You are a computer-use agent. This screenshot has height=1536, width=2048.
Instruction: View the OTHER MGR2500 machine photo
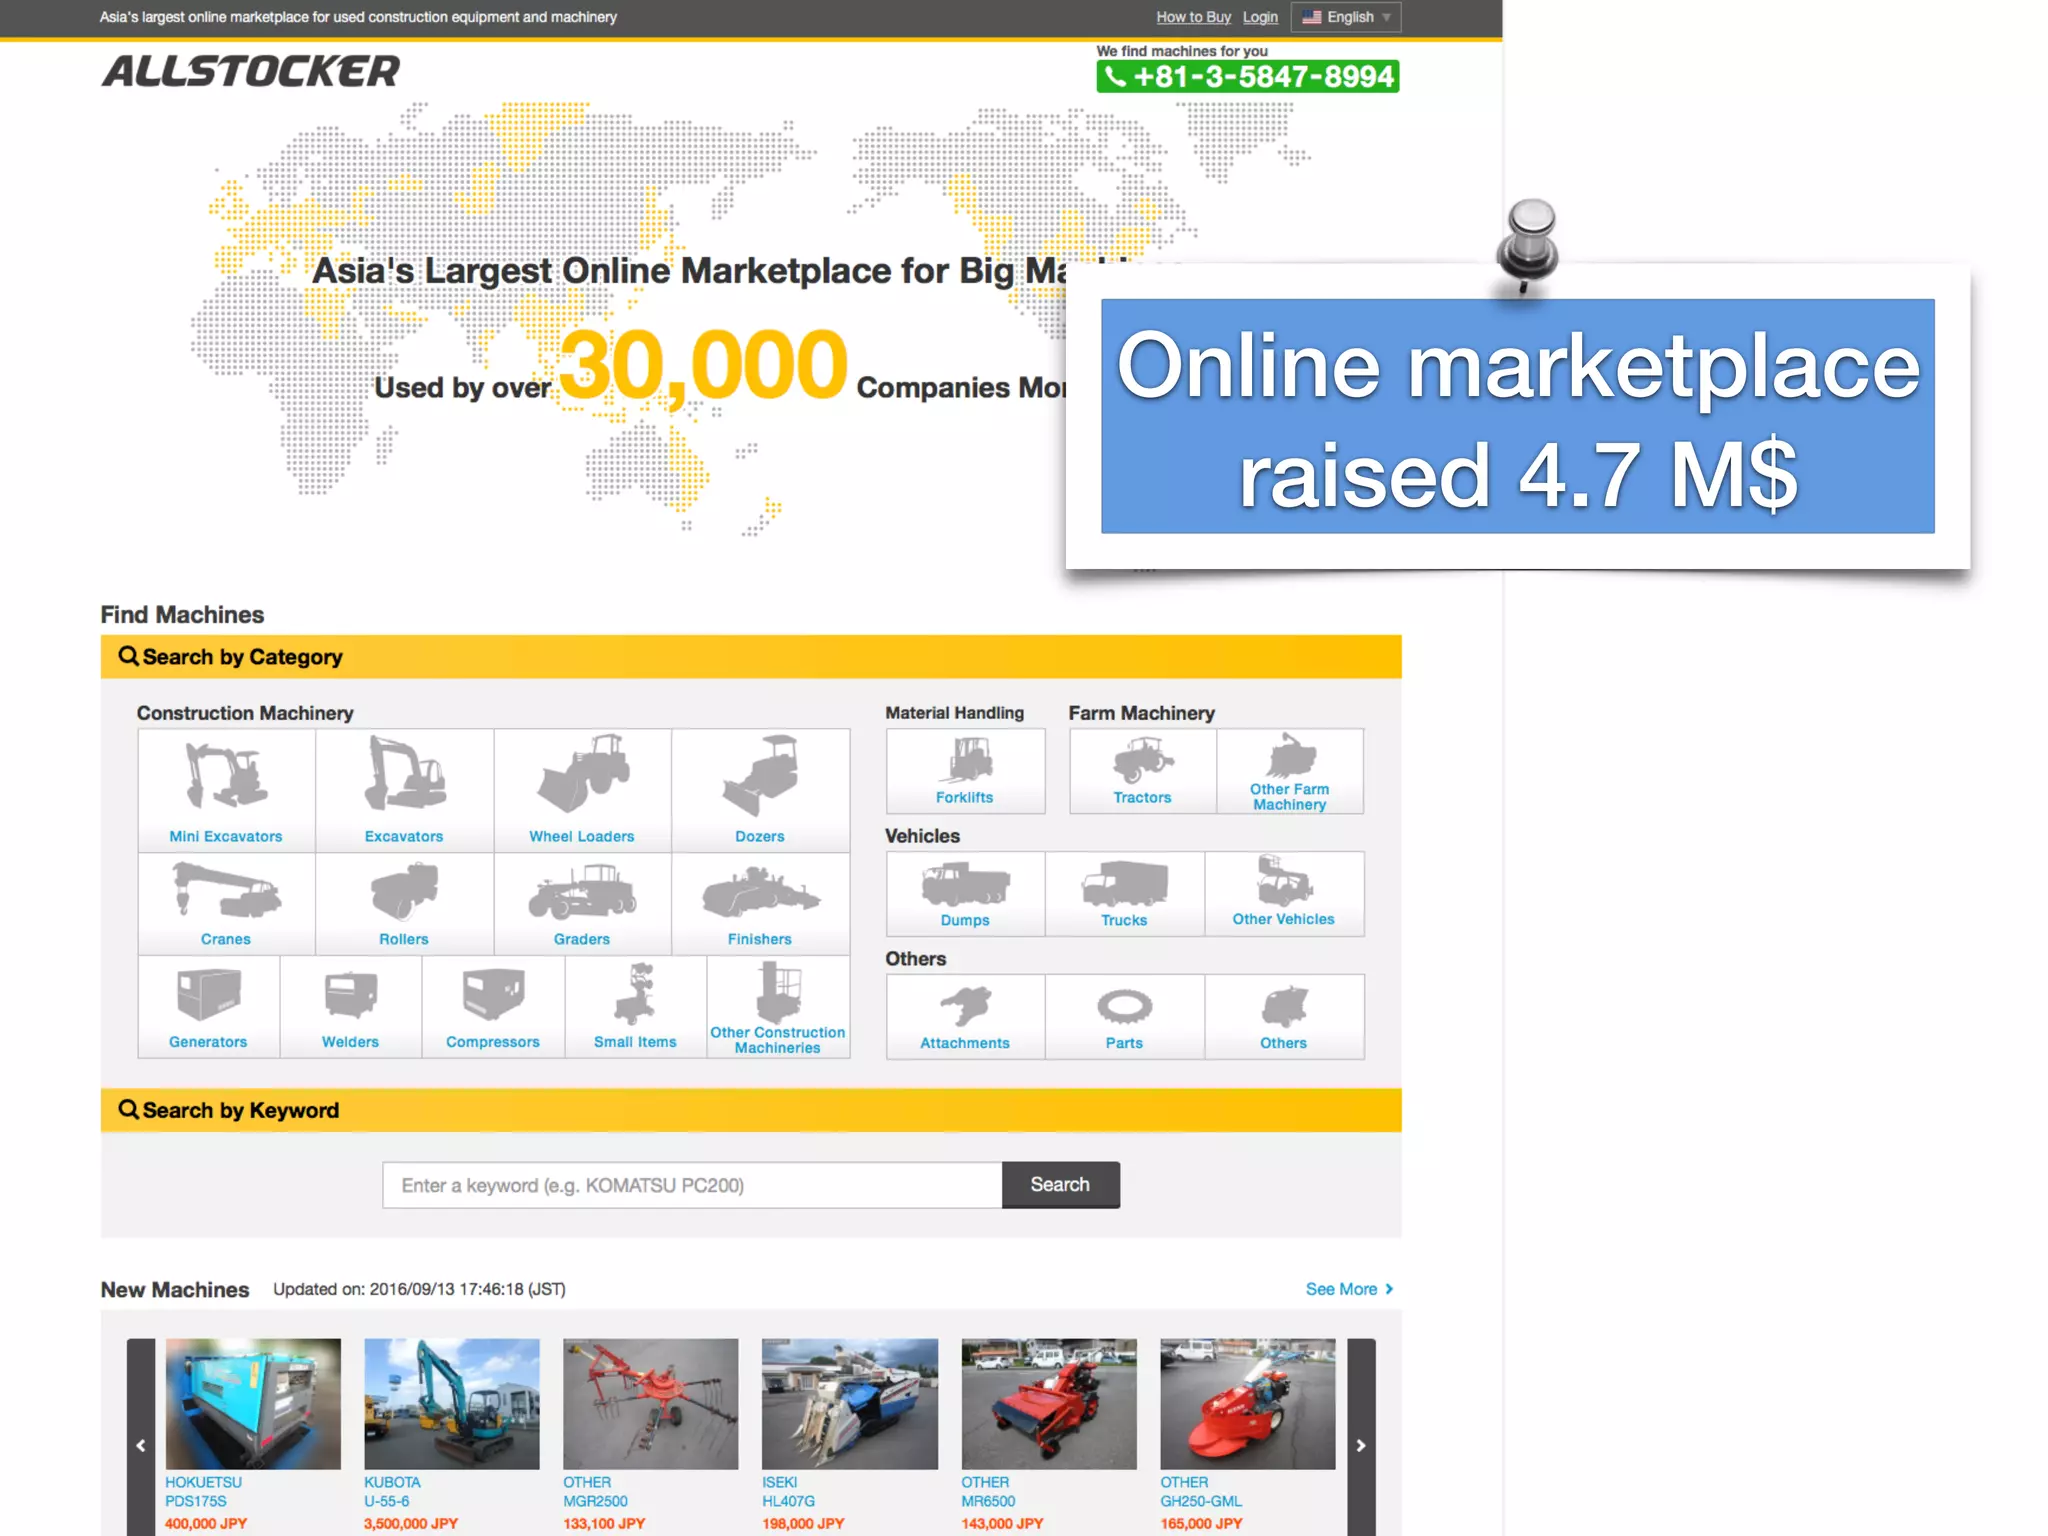point(651,1404)
